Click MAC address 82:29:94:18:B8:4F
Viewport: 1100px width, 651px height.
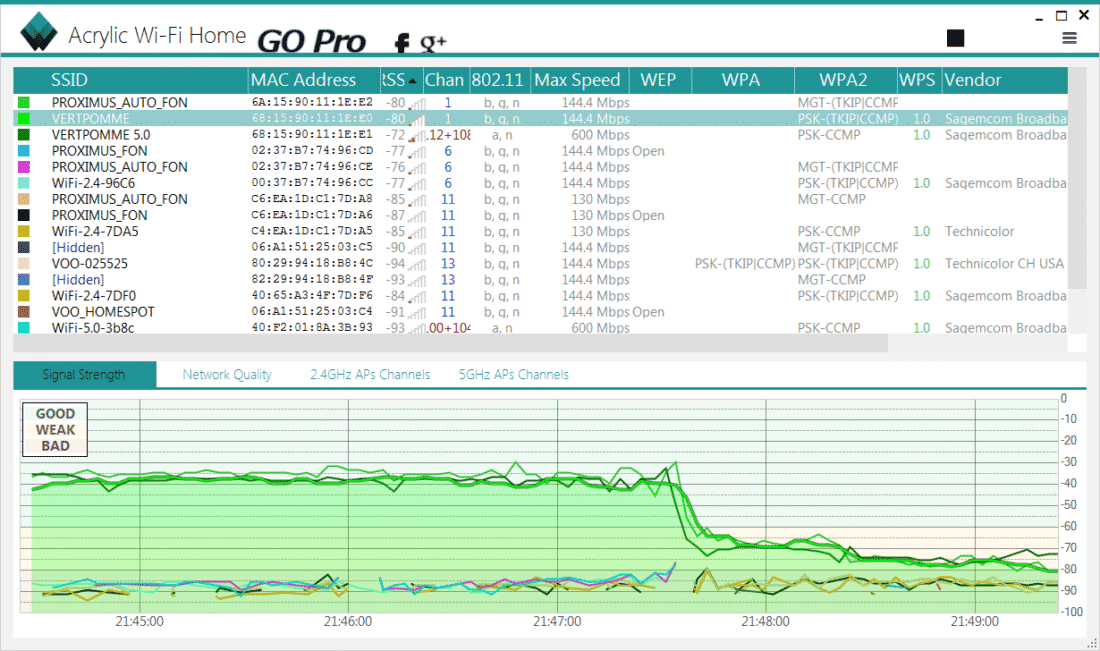[x=312, y=280]
